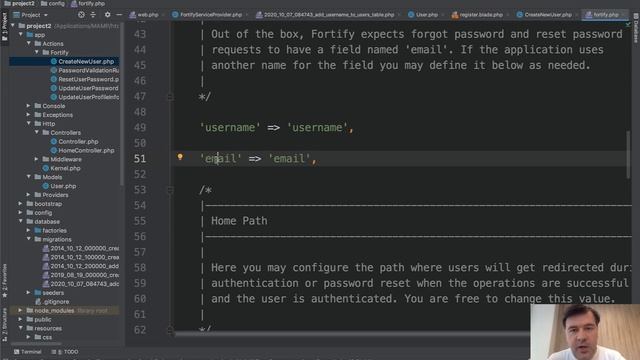Click the Project panel vertical scrollbar
This screenshot has height=360, width=640.
click(x=122, y=104)
